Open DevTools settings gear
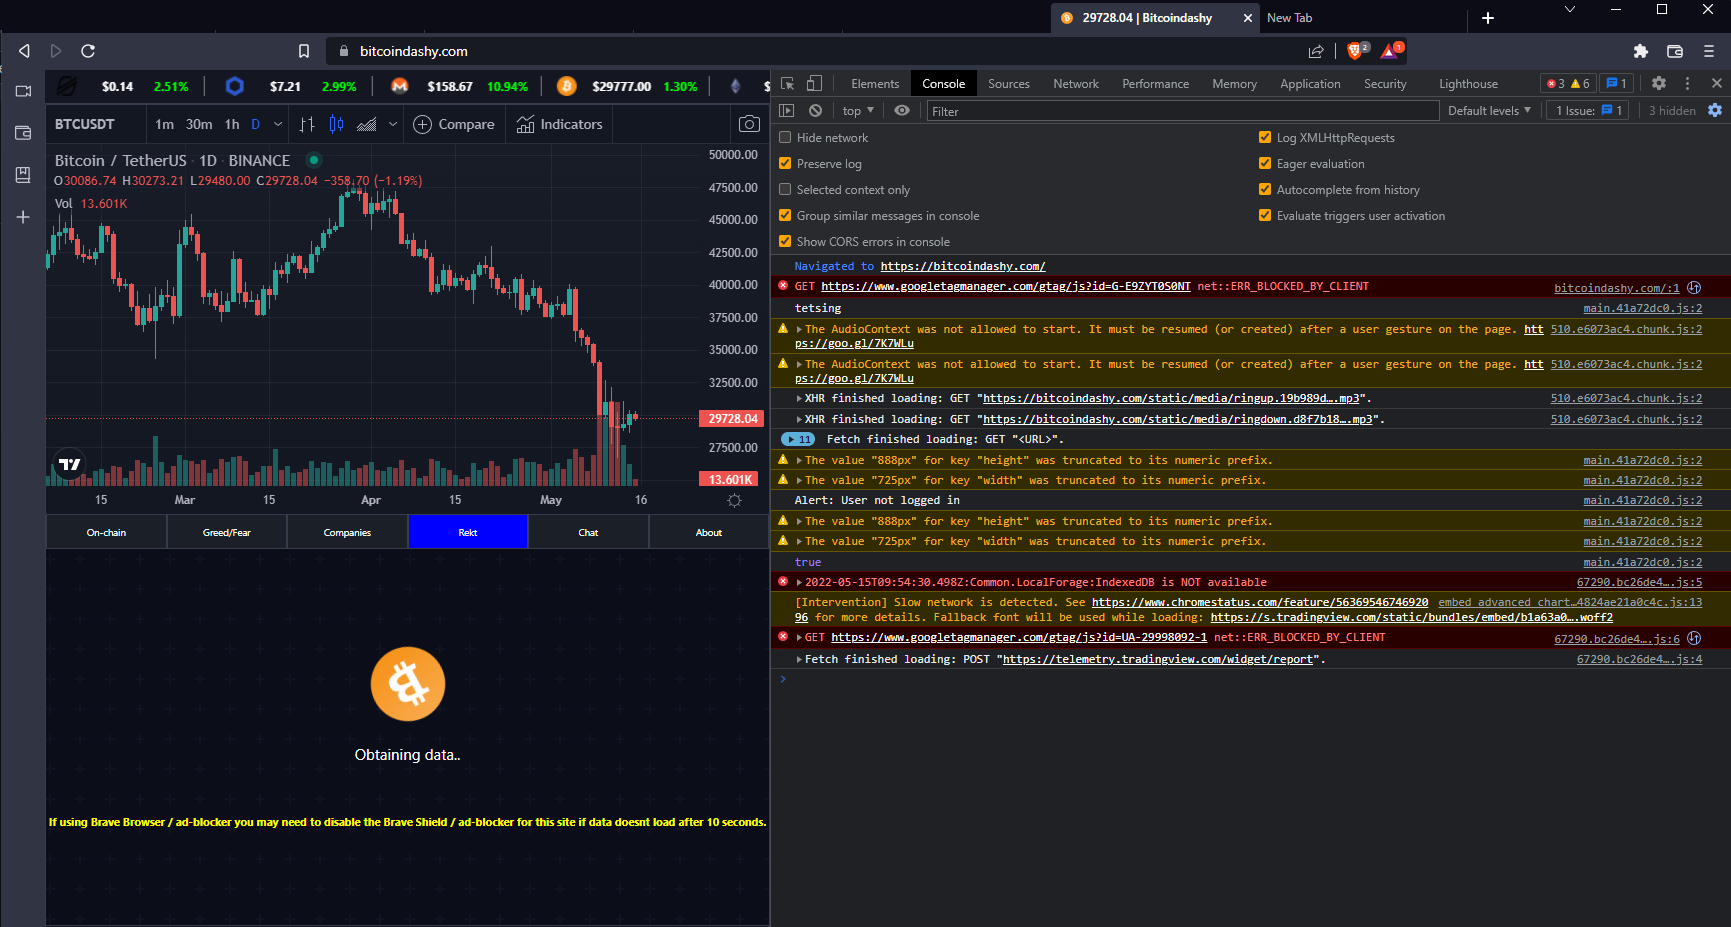The width and height of the screenshot is (1731, 927). [1659, 84]
